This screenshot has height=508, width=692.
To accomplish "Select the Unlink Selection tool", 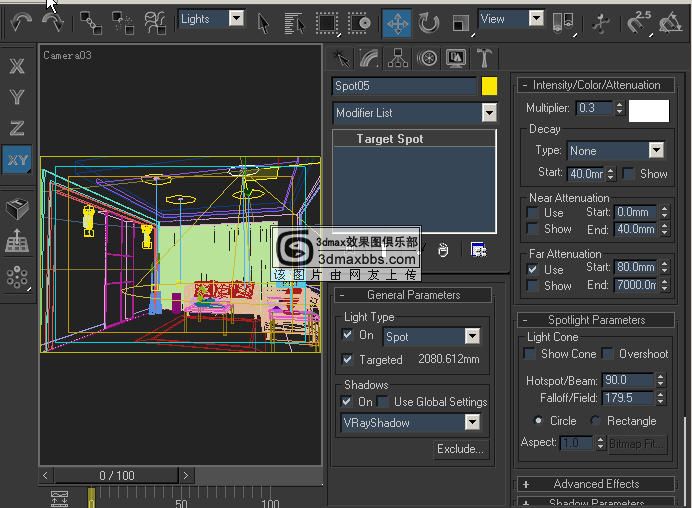I will pos(123,23).
